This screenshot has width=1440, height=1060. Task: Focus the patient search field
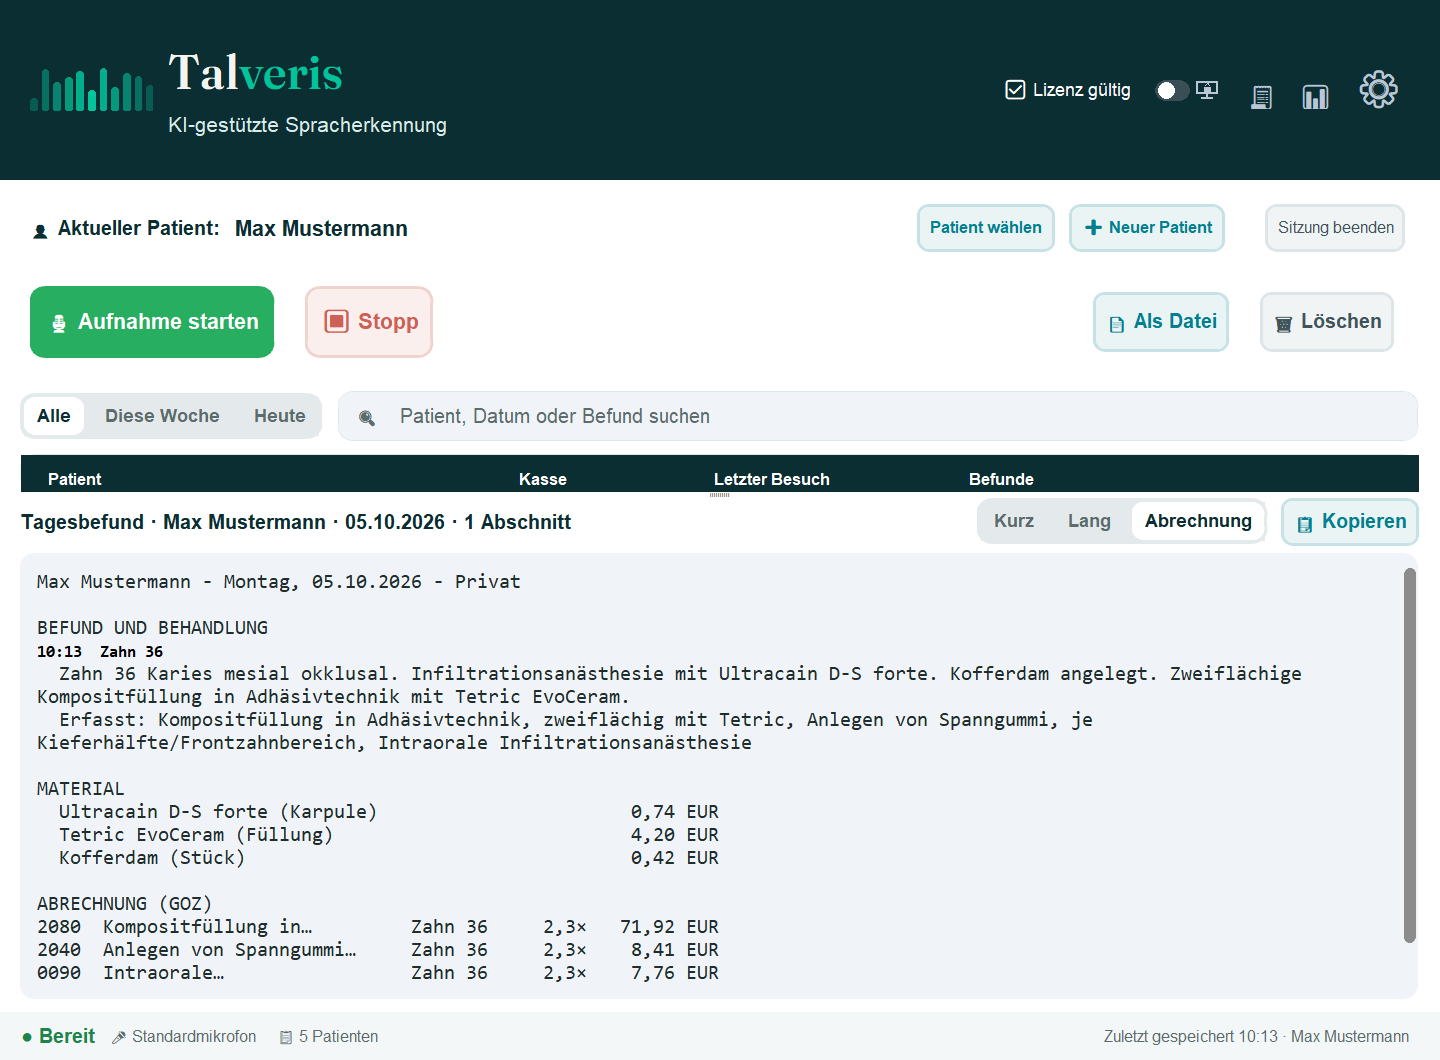pyautogui.click(x=878, y=416)
